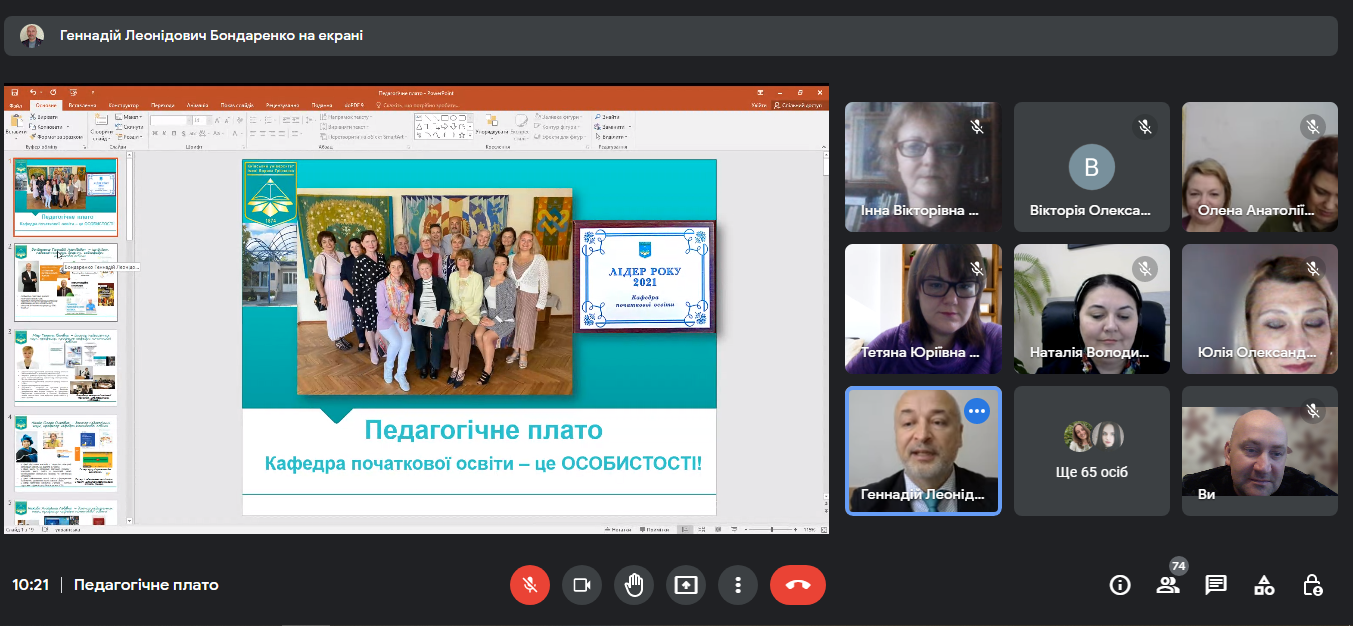Click the shared presentation slide area

coord(479,336)
